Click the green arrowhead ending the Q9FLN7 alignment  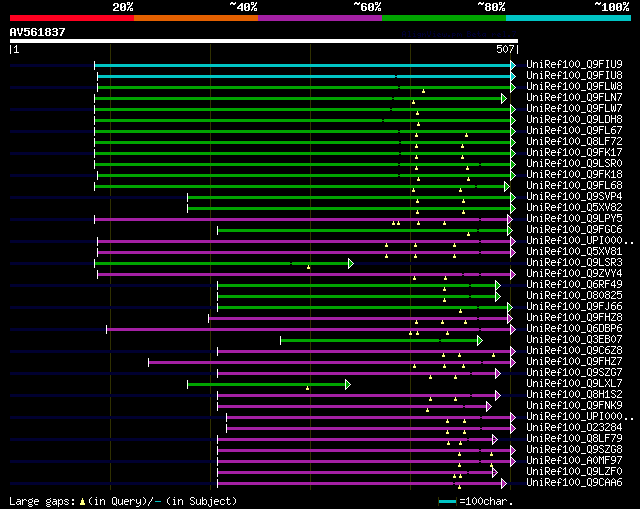coord(504,98)
